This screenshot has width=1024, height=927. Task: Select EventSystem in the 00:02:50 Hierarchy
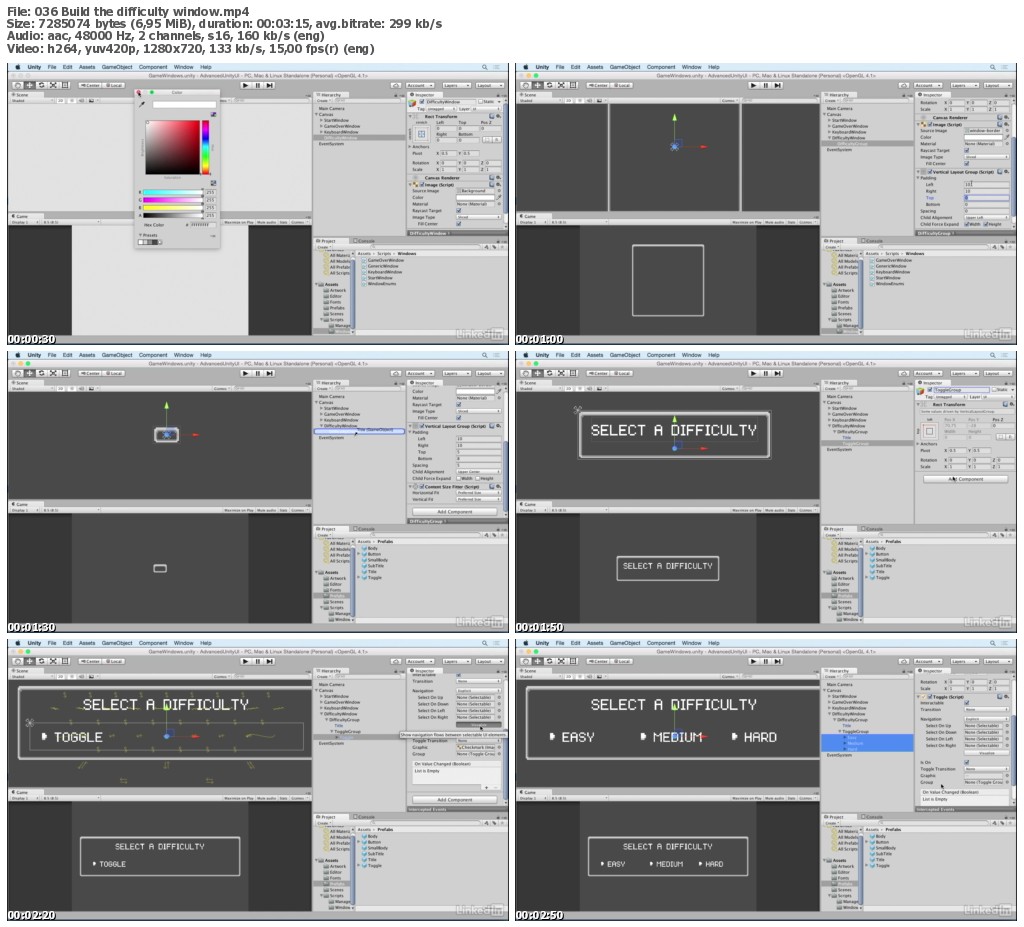(x=839, y=755)
